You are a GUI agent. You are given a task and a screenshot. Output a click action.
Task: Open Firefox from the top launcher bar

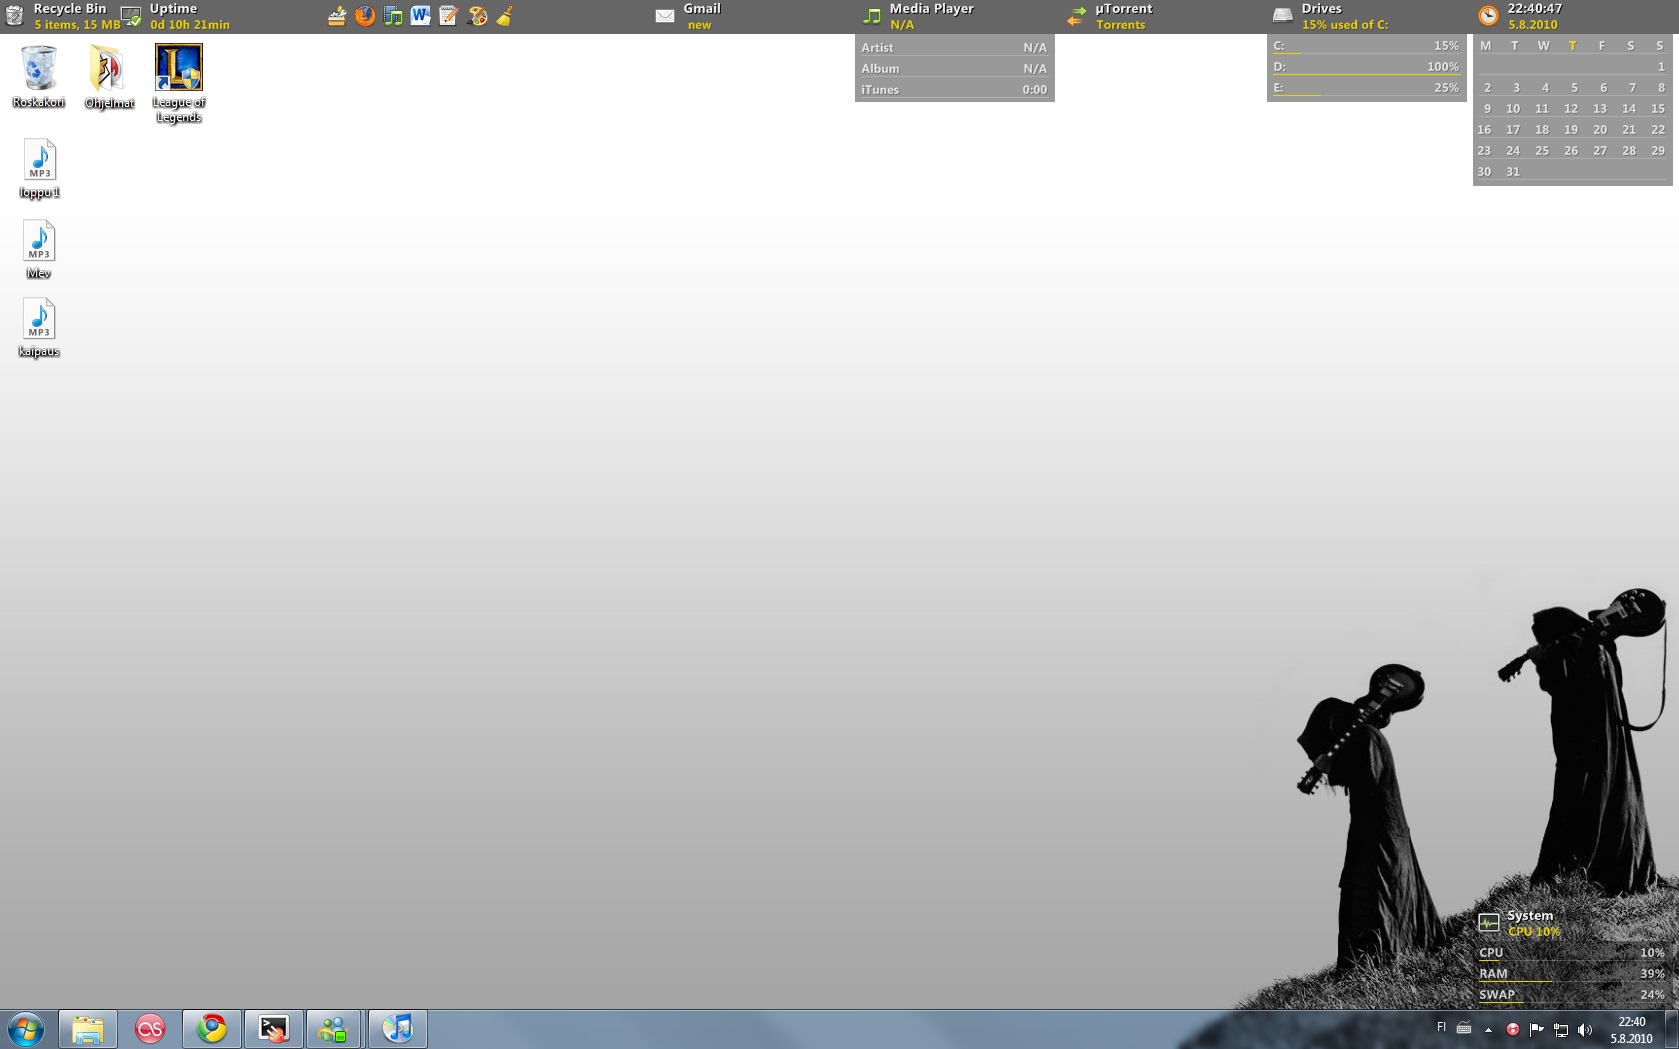pos(365,16)
